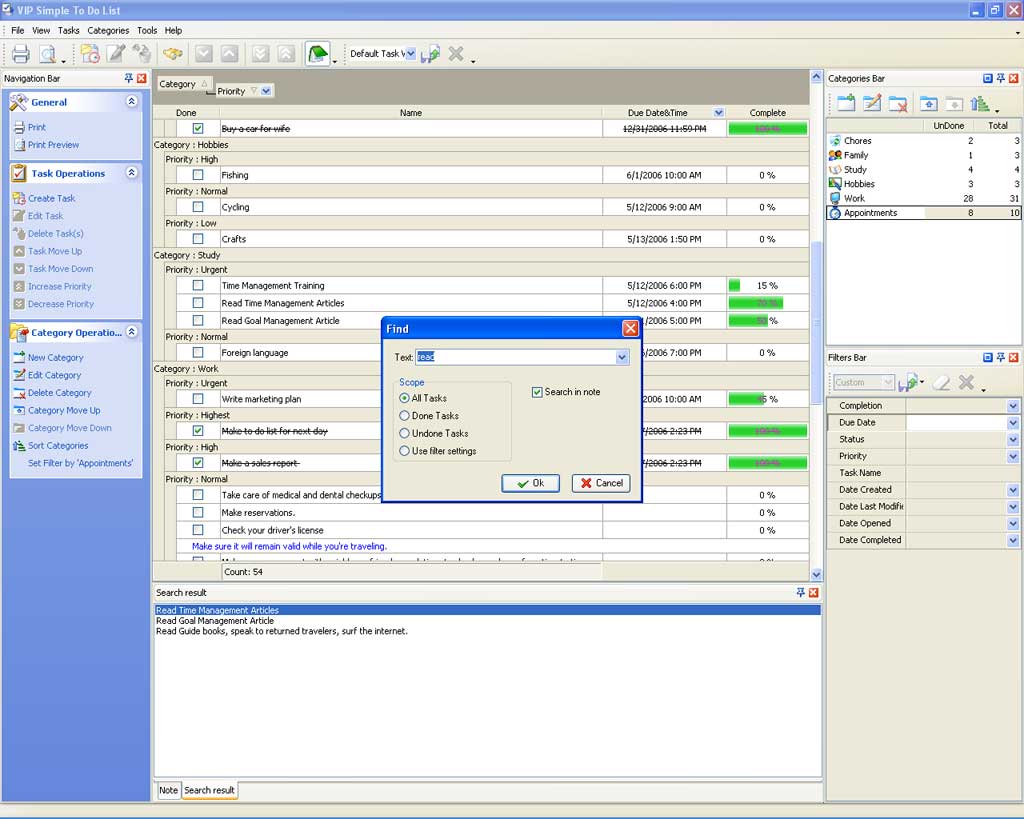
Task: Collapse the General navigation section
Action: click(x=132, y=102)
